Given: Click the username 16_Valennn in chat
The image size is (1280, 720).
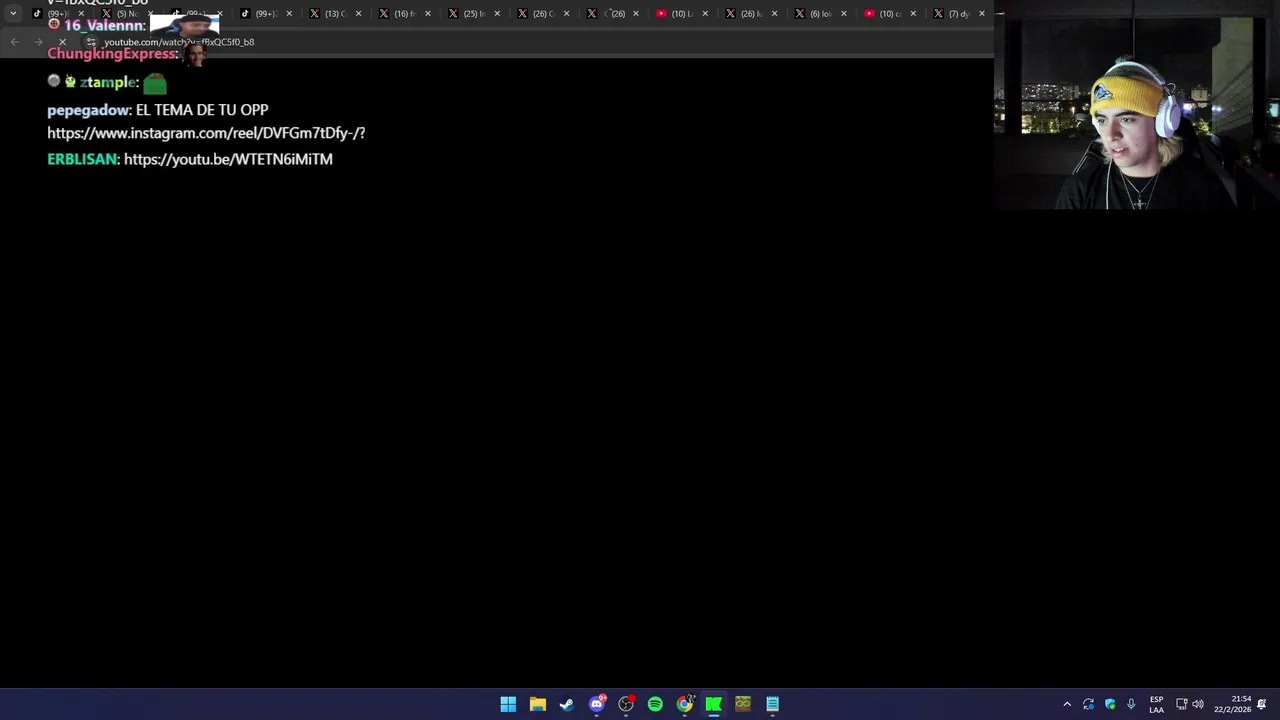Looking at the screenshot, I should [x=103, y=26].
